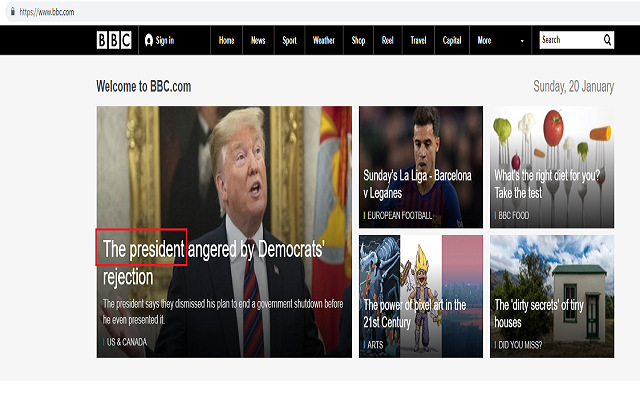The image size is (640, 400).
Task: Open the Capital section
Action: (452, 40)
